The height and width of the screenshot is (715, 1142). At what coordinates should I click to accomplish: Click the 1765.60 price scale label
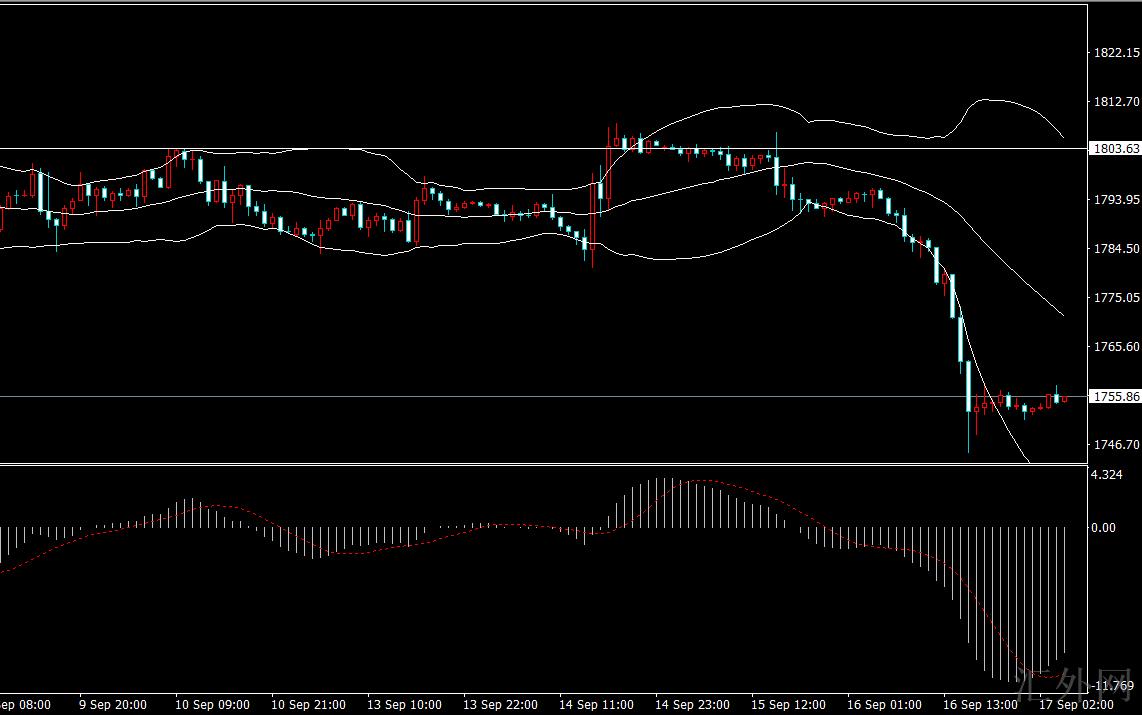pyautogui.click(x=1117, y=347)
